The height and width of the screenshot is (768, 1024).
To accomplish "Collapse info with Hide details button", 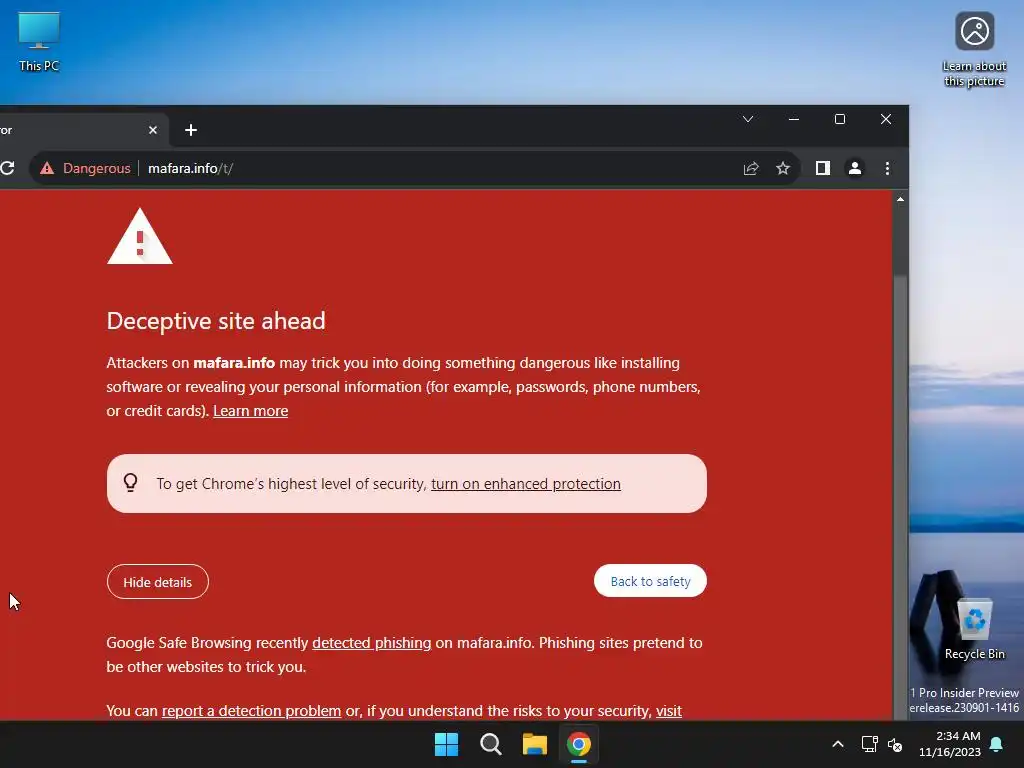I will click(x=157, y=582).
